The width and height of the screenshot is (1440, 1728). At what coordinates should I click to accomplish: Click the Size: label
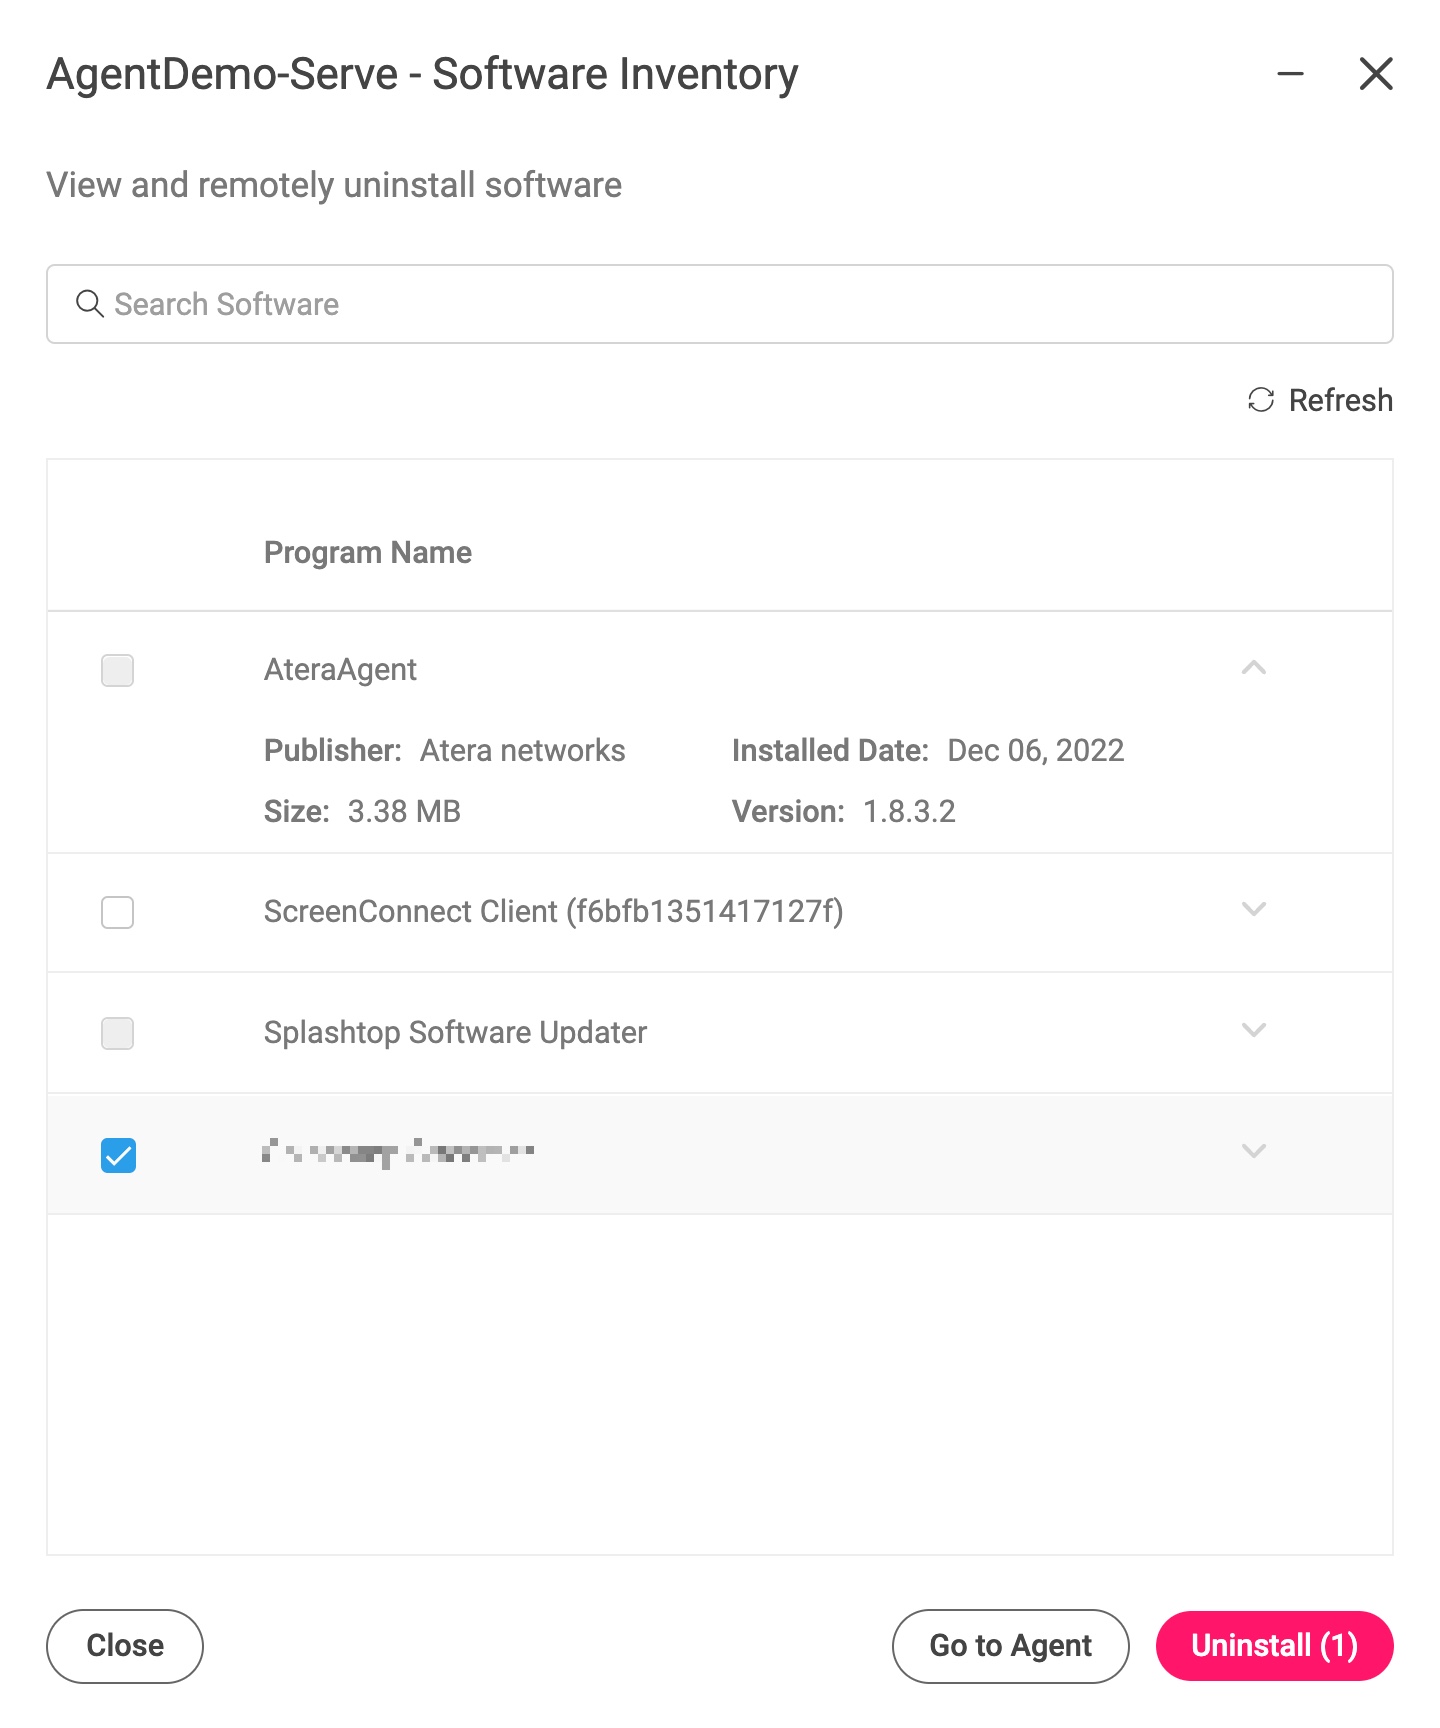pos(297,811)
